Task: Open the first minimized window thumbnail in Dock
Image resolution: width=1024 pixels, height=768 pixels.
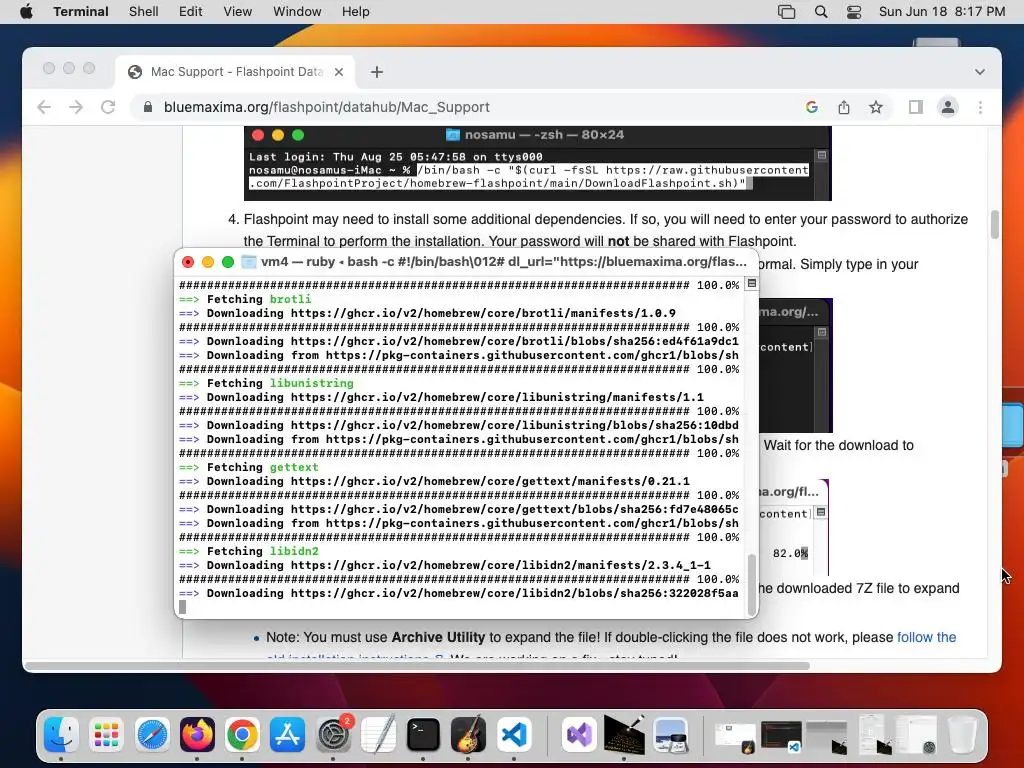Action: (735, 734)
